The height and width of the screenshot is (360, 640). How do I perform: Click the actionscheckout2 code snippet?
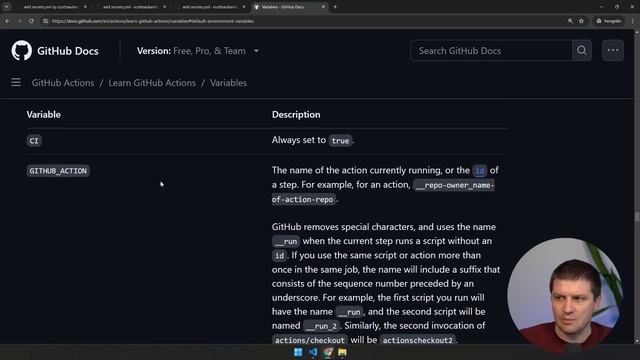(418, 340)
